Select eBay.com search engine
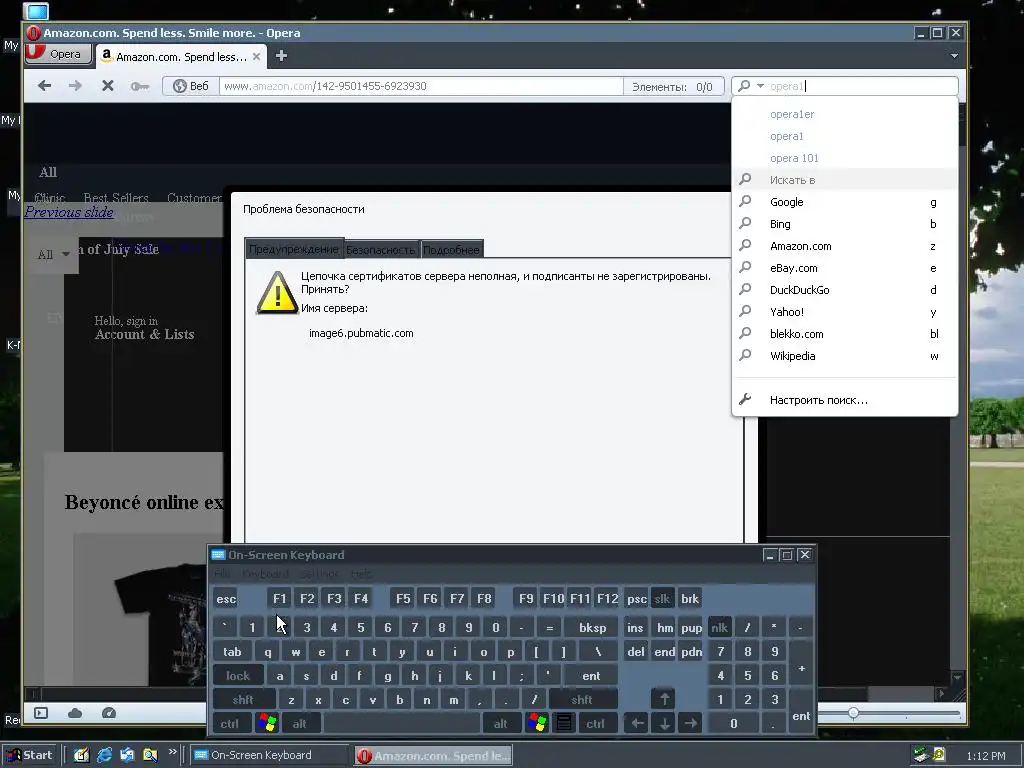The width and height of the screenshot is (1024, 768). (845, 268)
